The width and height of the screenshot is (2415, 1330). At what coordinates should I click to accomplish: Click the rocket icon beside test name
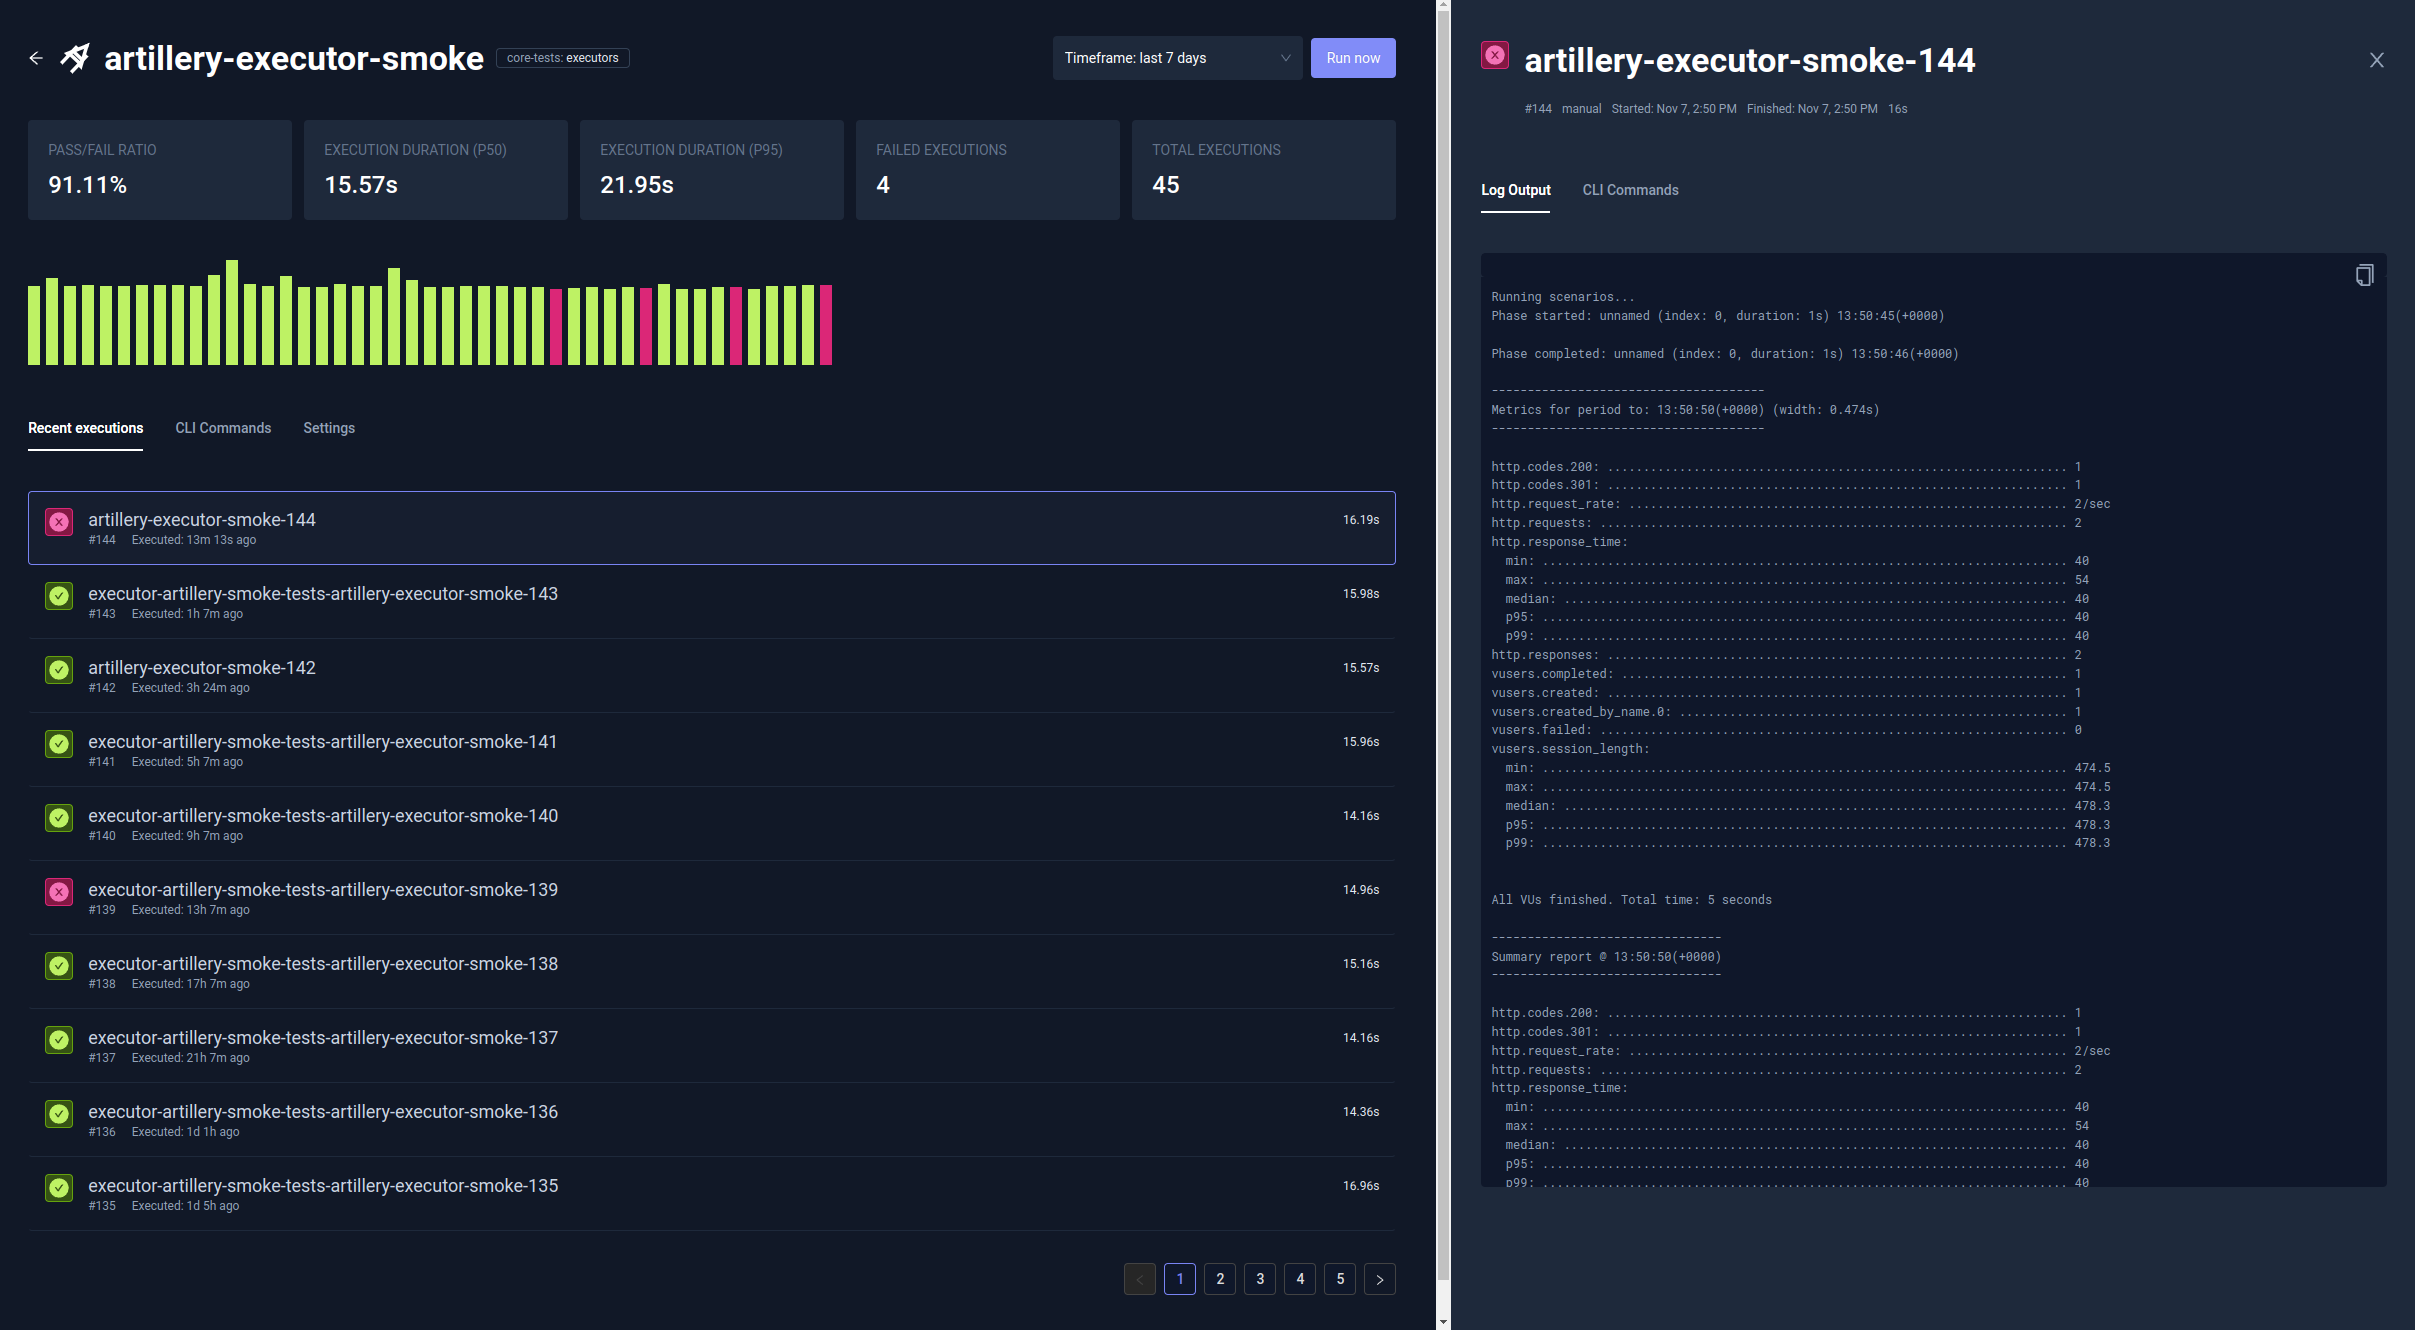[x=76, y=58]
